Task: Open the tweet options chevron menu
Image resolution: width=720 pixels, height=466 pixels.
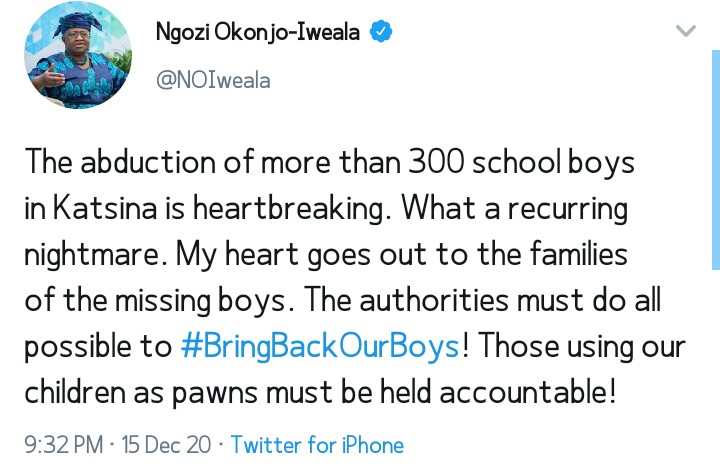Action: coord(686,32)
